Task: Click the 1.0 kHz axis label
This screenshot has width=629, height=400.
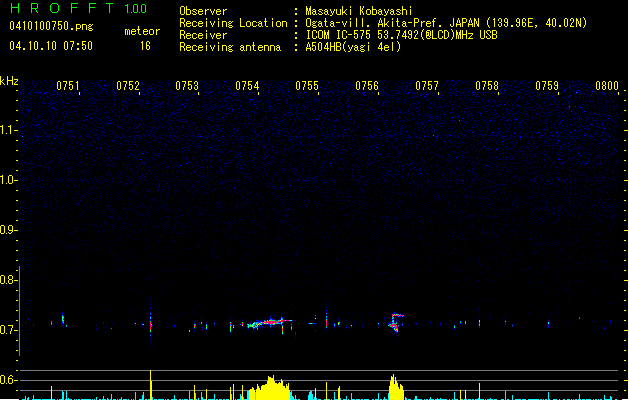Action: pos(8,180)
